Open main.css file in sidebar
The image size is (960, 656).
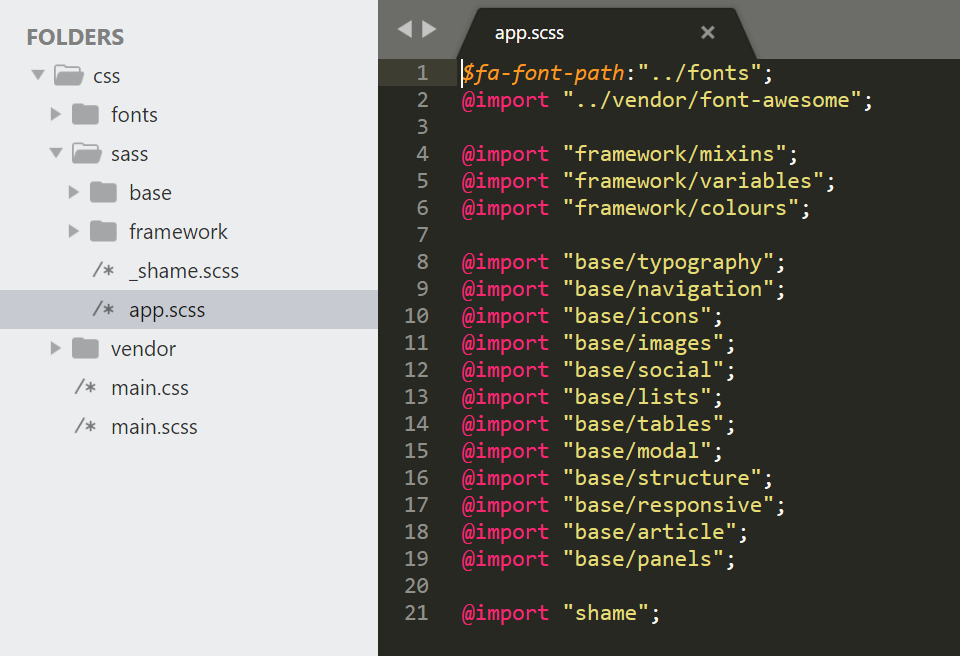coord(150,388)
